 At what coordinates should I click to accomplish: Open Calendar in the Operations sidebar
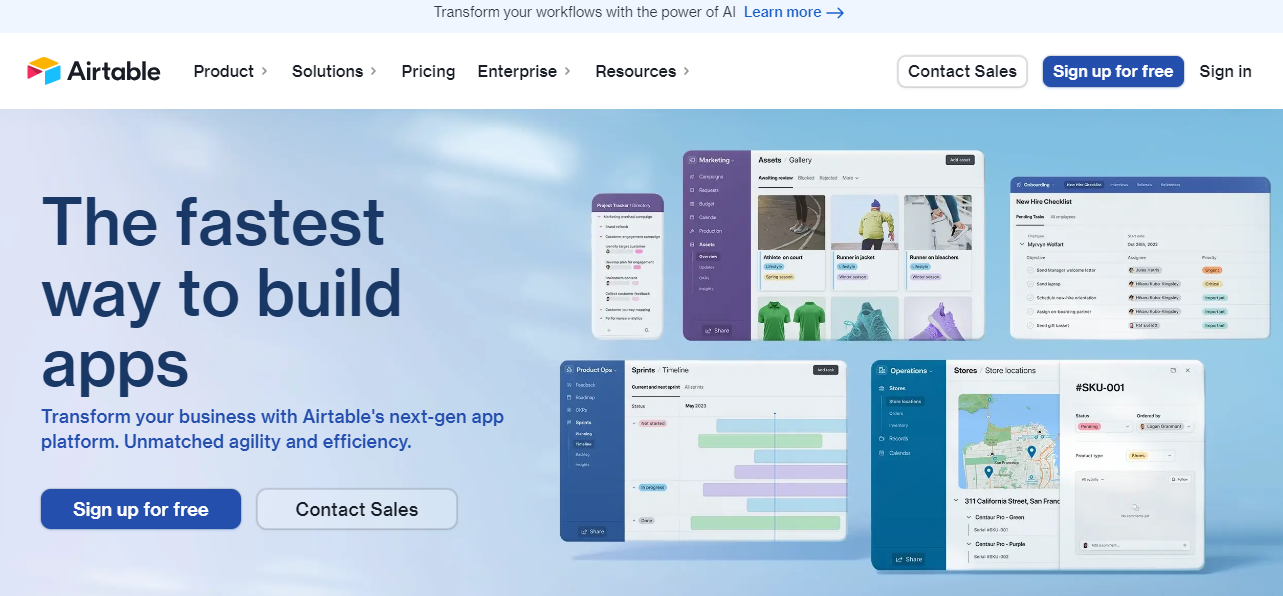click(901, 452)
